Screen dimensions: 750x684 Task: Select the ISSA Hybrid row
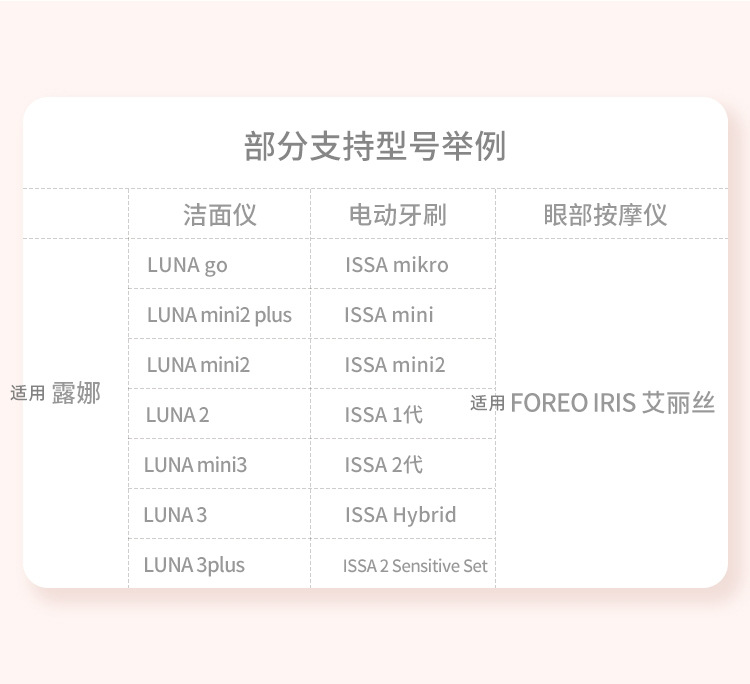coord(401,515)
